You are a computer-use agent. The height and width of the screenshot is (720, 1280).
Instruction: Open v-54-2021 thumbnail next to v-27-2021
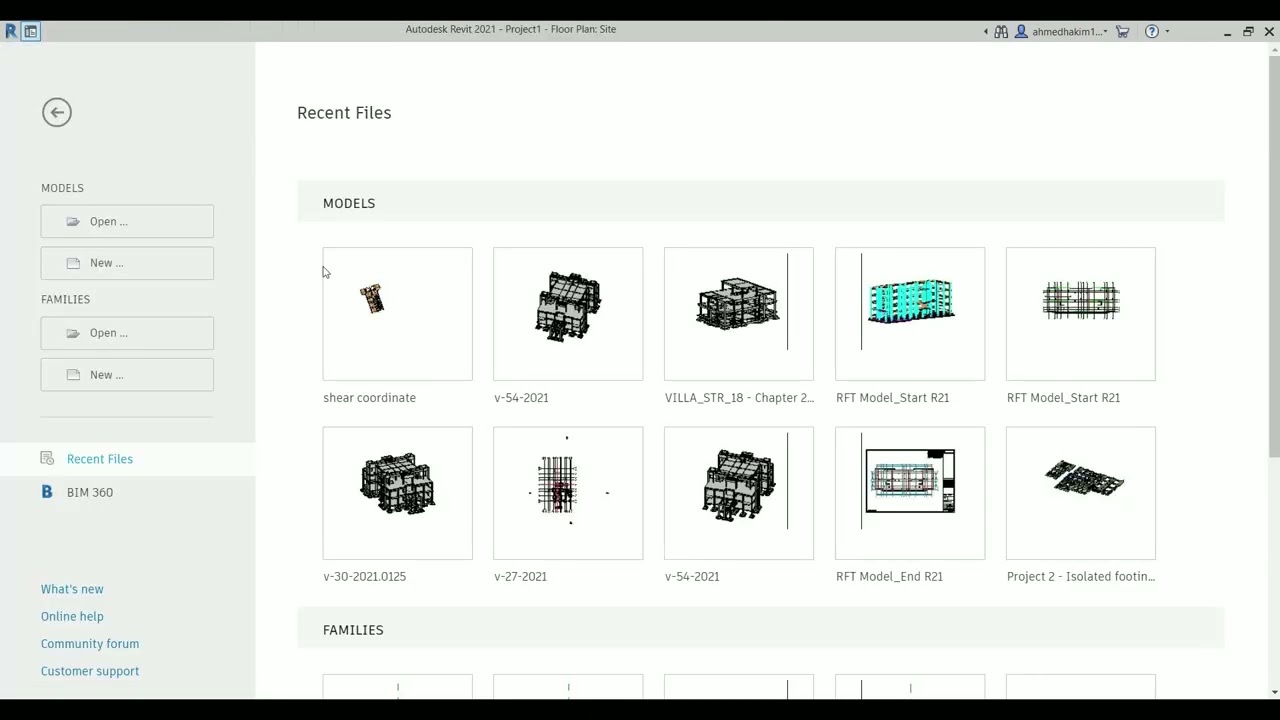click(739, 493)
